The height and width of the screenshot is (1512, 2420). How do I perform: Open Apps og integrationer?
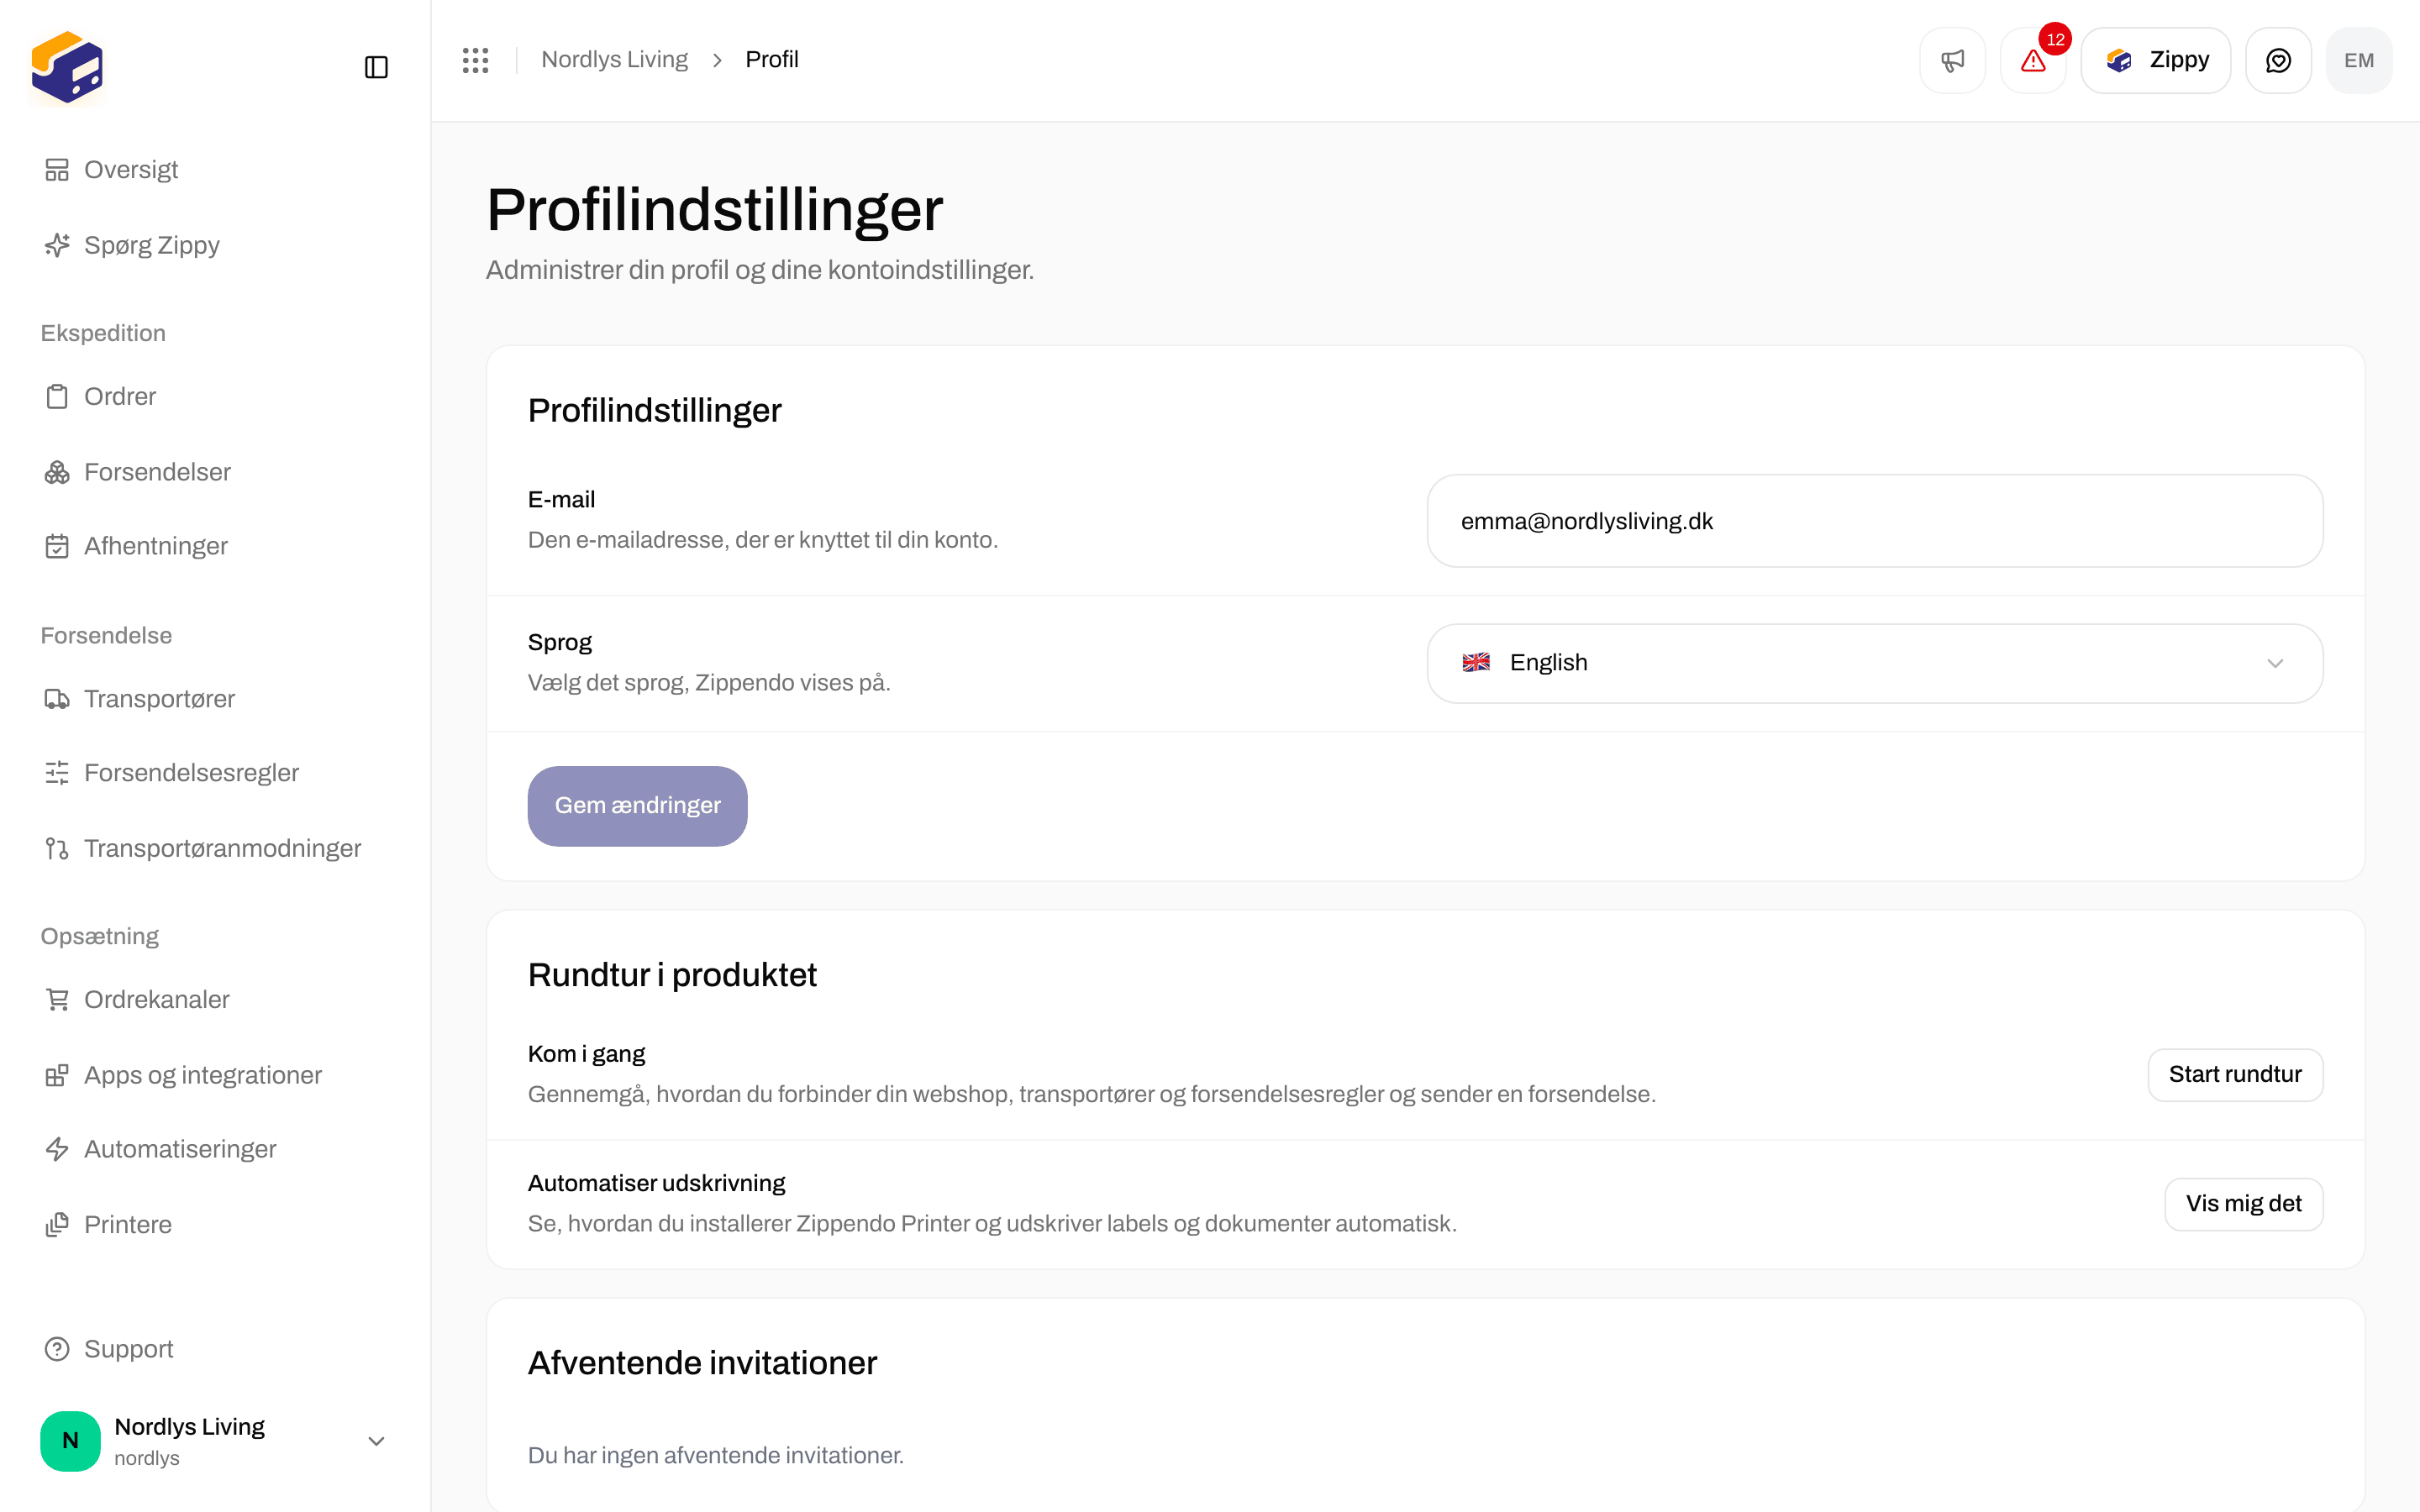pos(215,1075)
